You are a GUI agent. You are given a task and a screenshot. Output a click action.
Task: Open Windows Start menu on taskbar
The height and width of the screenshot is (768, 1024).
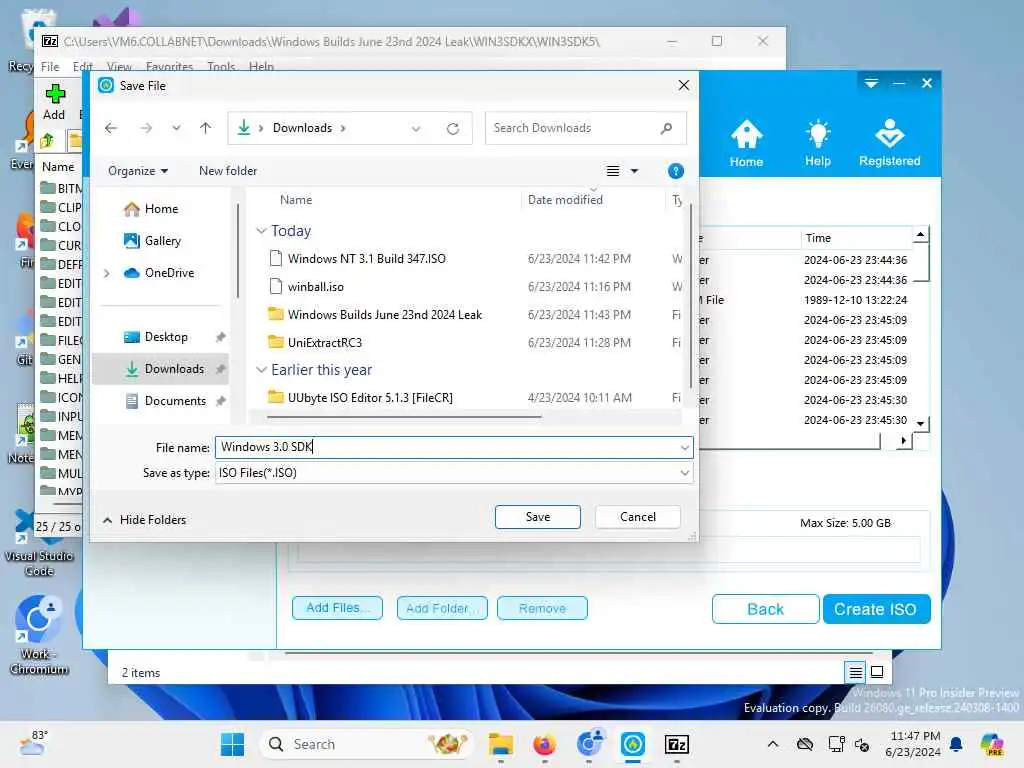point(232,744)
